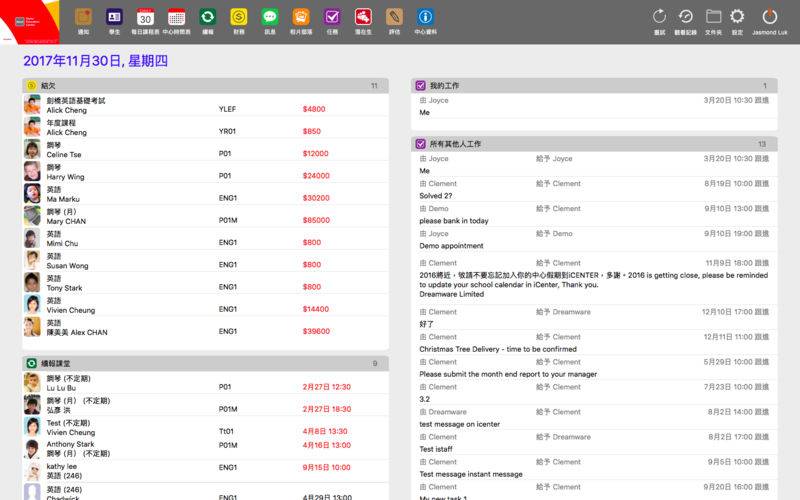Click the 4月8日 13:30 renewal date

click(325, 431)
